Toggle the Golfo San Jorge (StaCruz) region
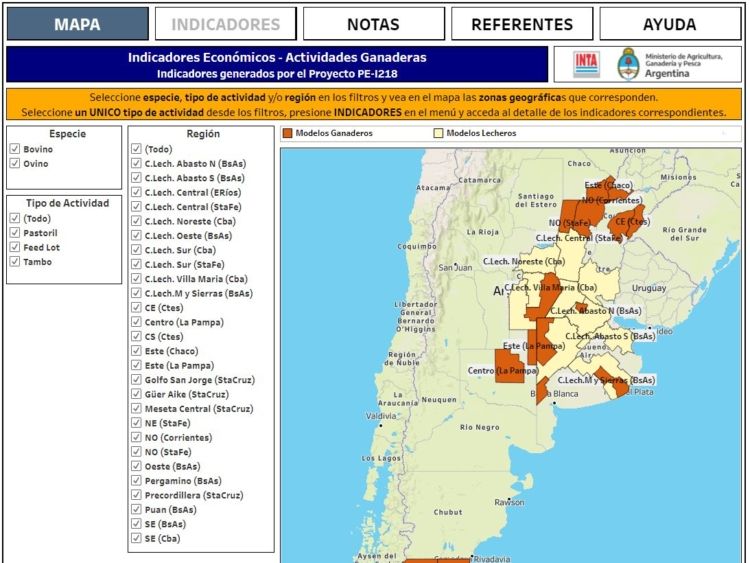 (x=136, y=380)
